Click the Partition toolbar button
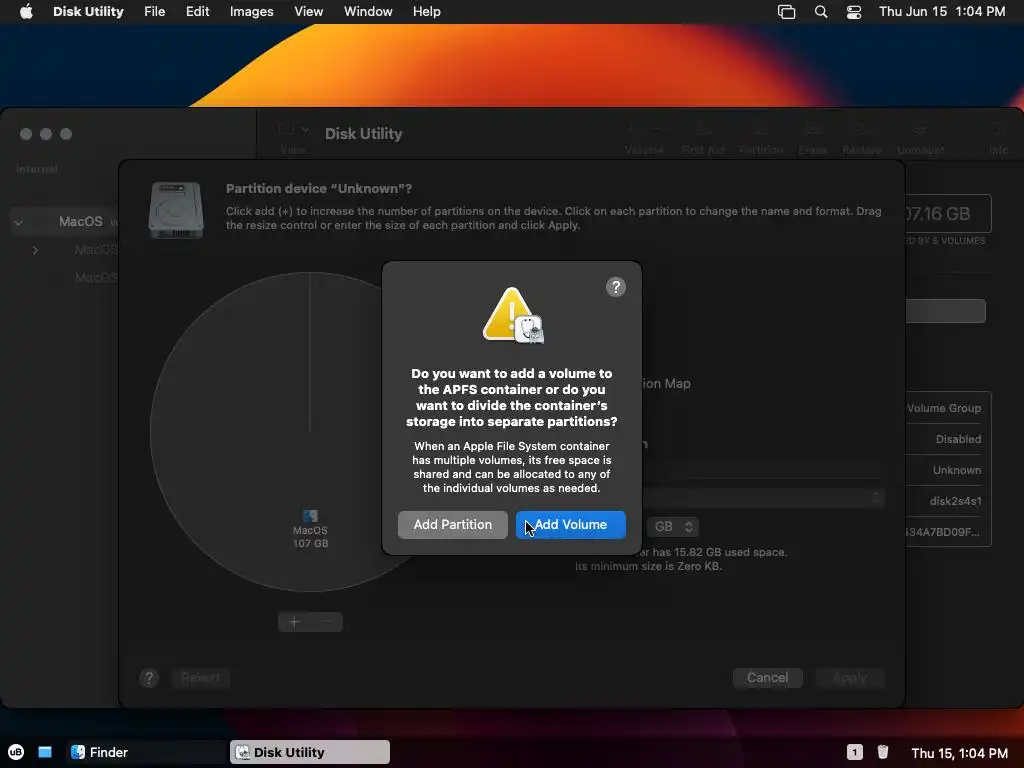 (761, 139)
